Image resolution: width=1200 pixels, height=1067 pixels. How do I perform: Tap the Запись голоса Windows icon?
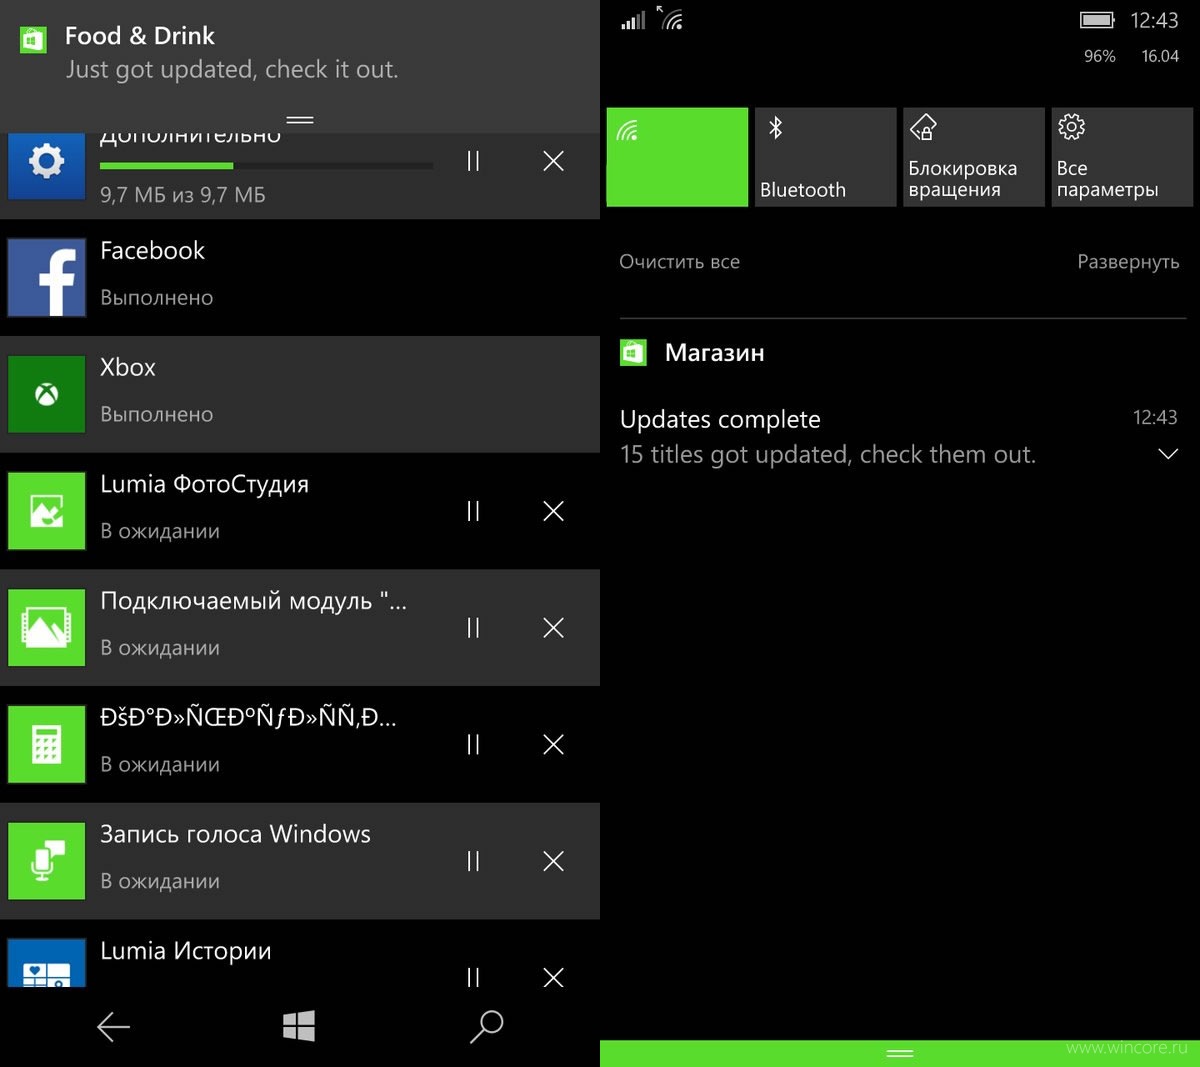(47, 861)
